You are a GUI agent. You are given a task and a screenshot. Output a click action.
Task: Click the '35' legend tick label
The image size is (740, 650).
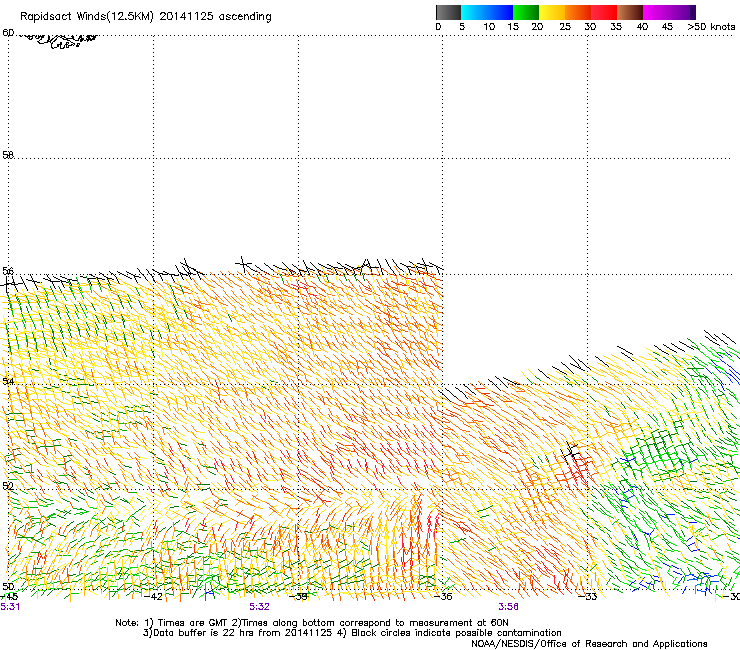[x=616, y=27]
